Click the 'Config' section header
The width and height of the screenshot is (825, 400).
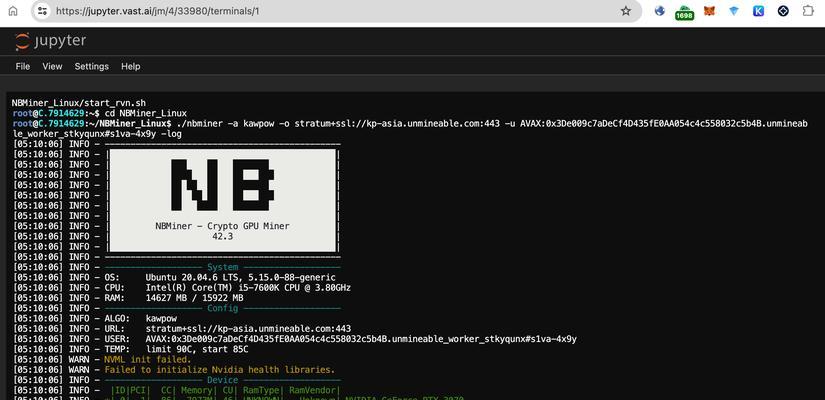[223, 308]
